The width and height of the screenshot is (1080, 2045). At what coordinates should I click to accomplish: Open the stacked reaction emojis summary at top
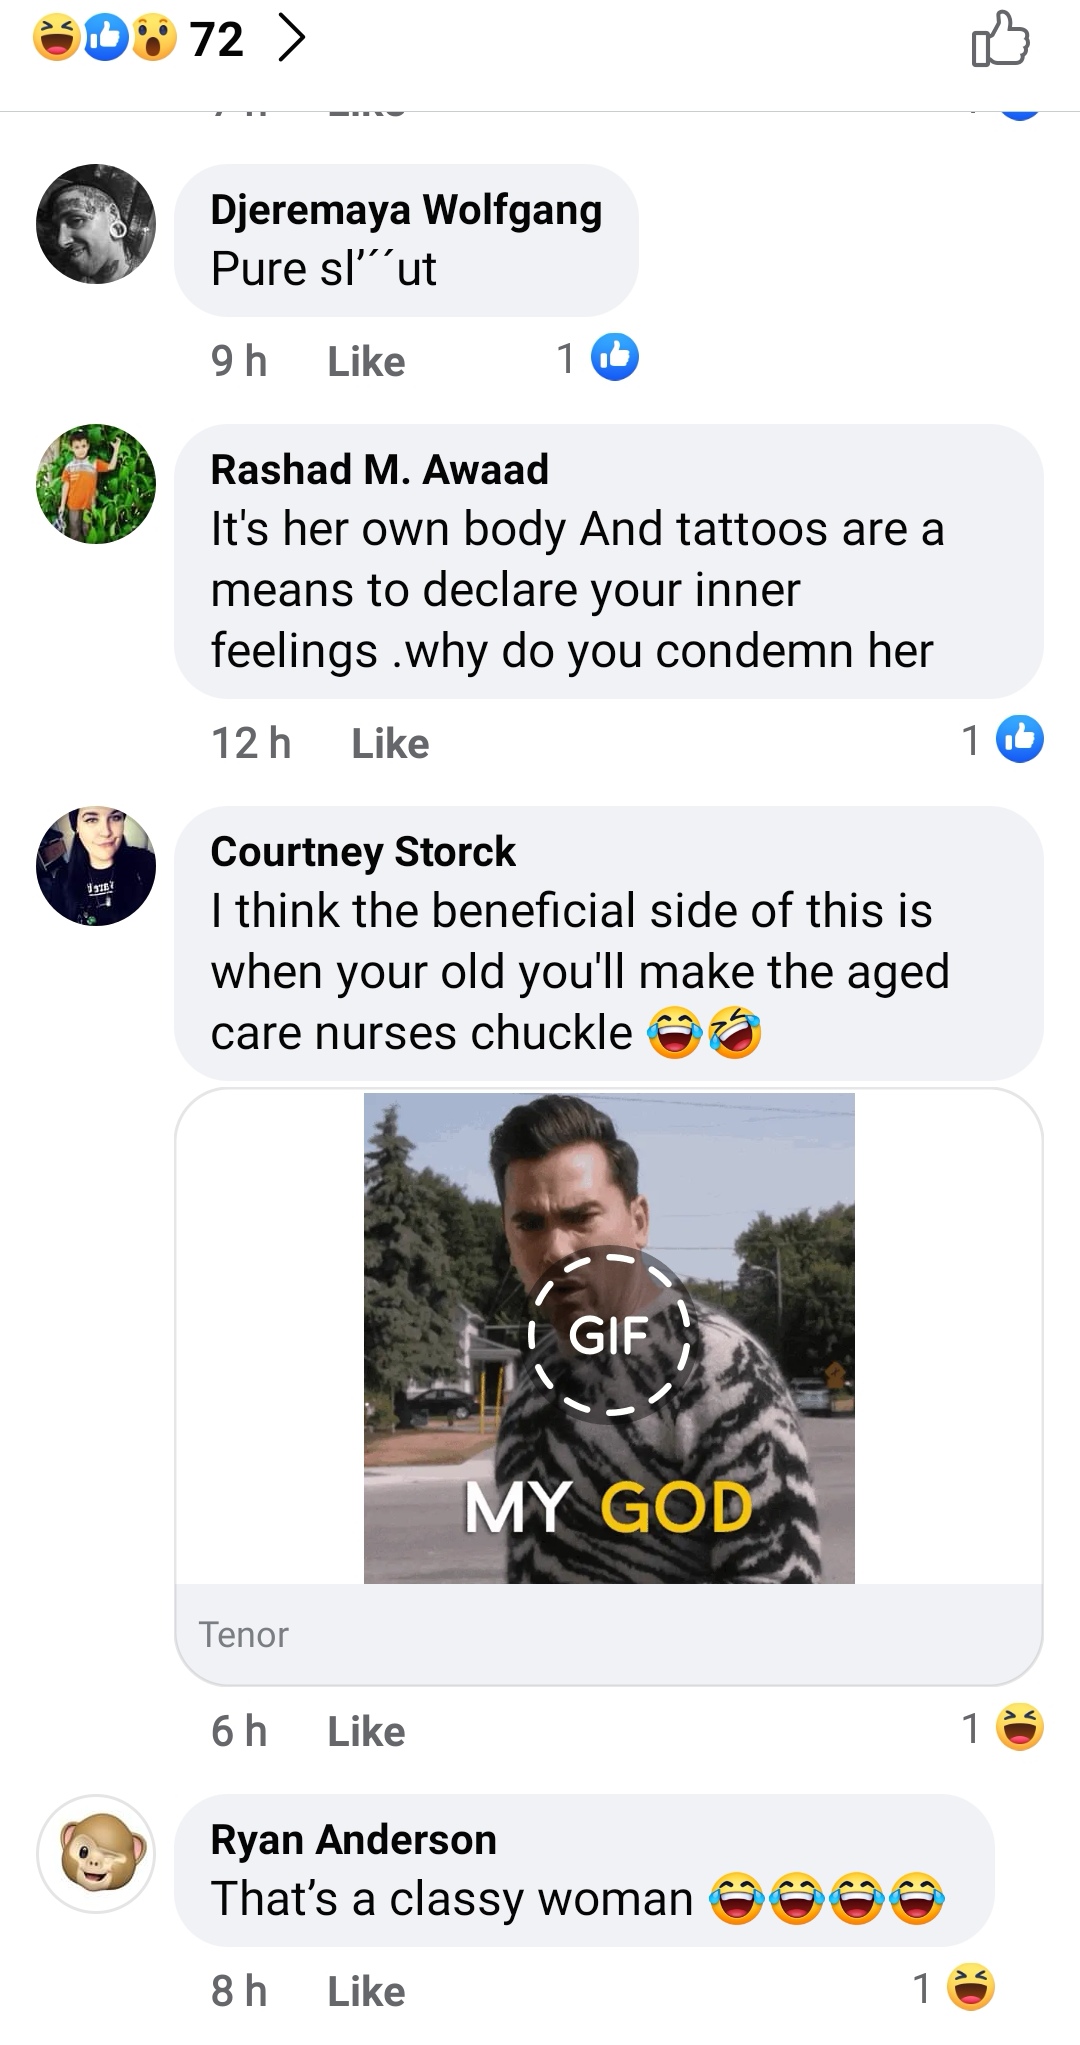tap(105, 39)
